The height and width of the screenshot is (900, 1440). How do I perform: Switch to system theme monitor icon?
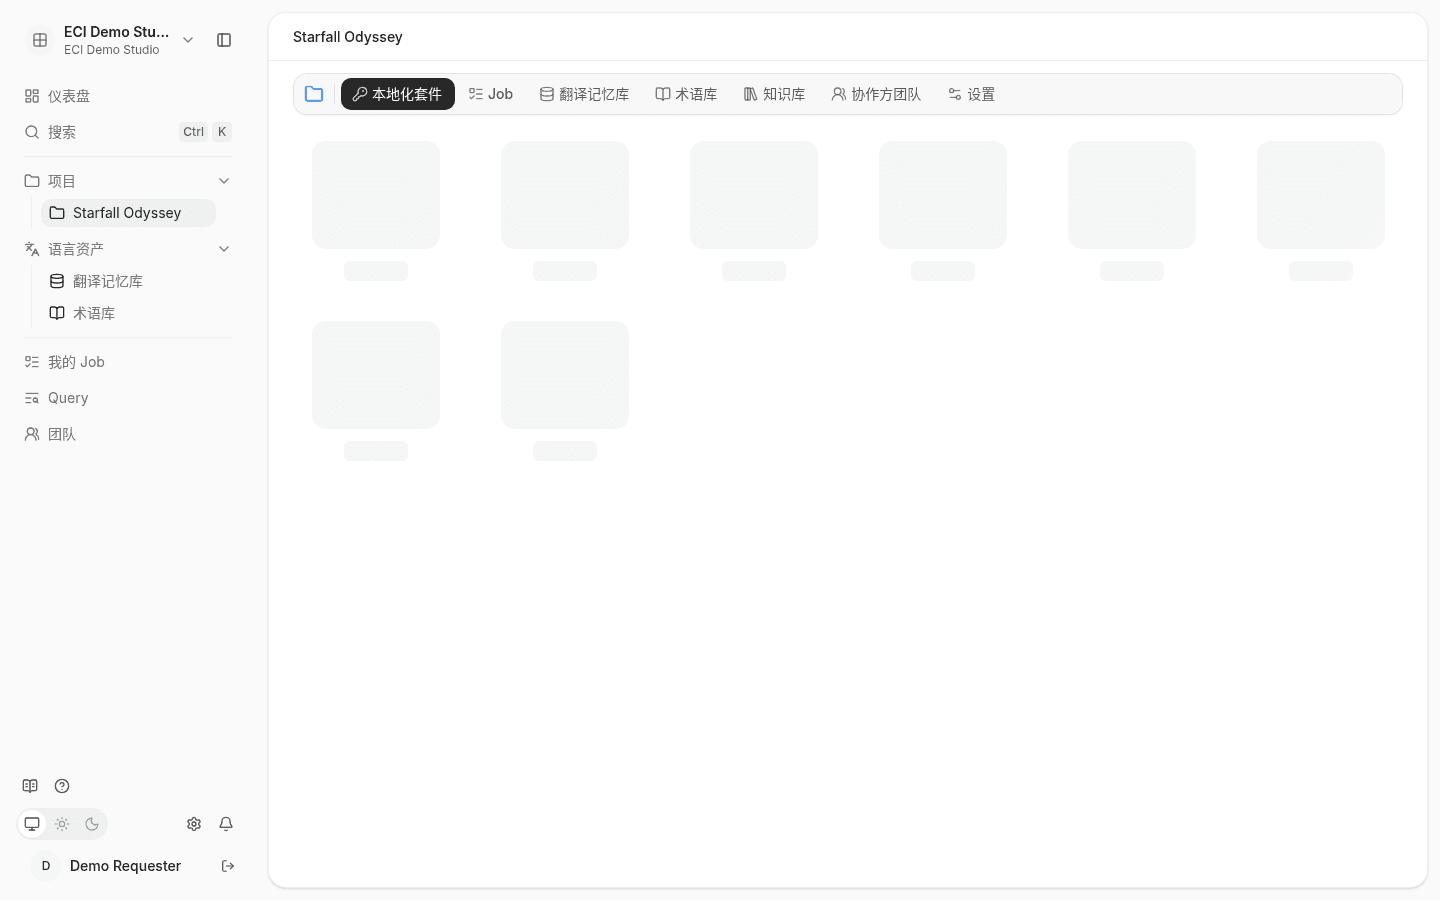click(x=32, y=824)
